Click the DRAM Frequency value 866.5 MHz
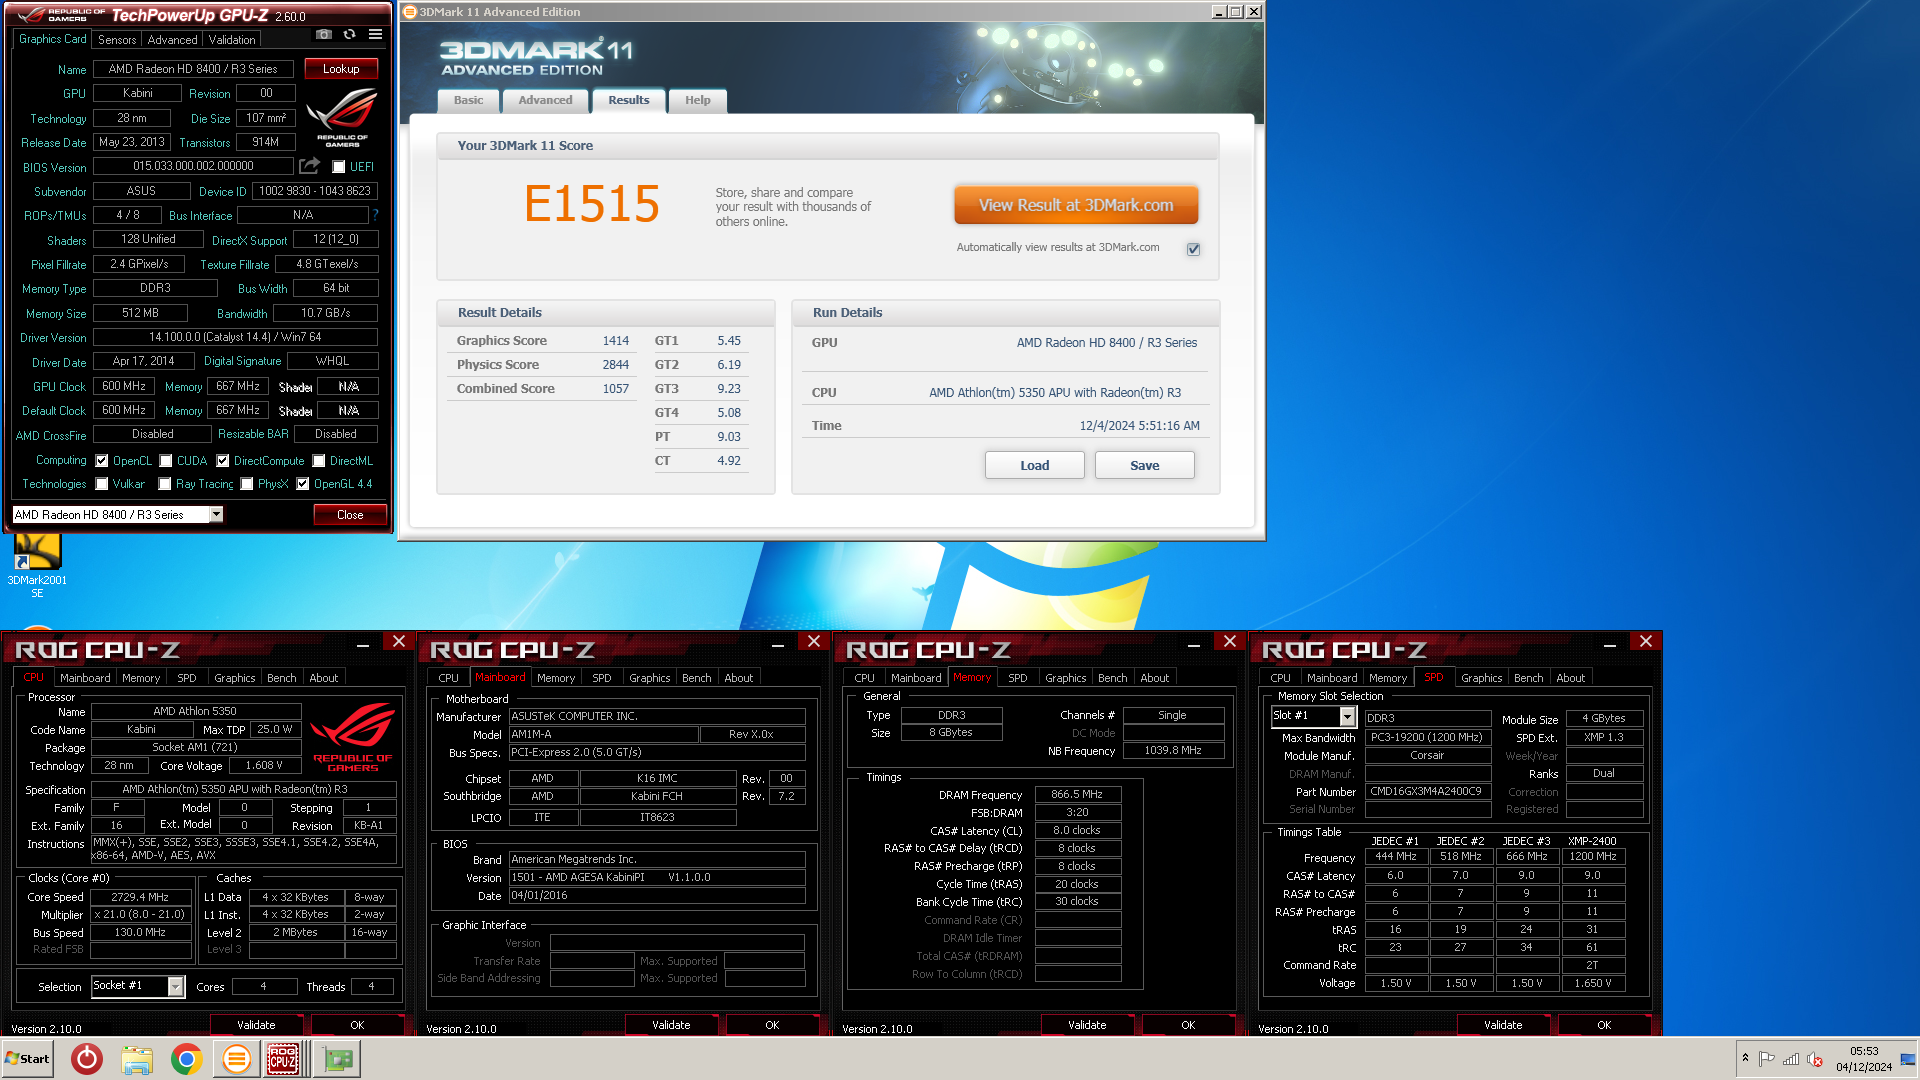The height and width of the screenshot is (1080, 1920). tap(1077, 794)
